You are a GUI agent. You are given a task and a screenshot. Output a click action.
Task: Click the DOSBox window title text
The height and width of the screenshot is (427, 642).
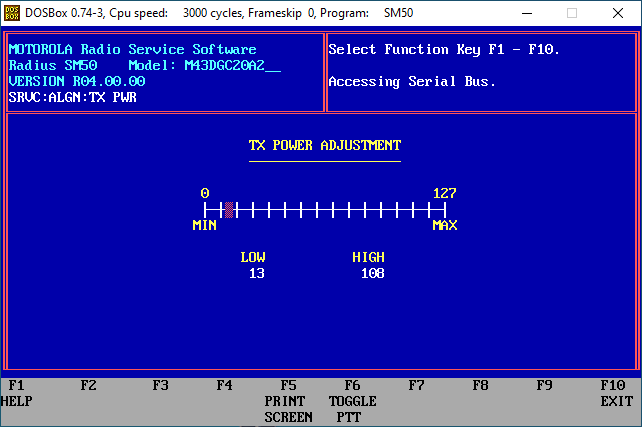pyautogui.click(x=219, y=13)
